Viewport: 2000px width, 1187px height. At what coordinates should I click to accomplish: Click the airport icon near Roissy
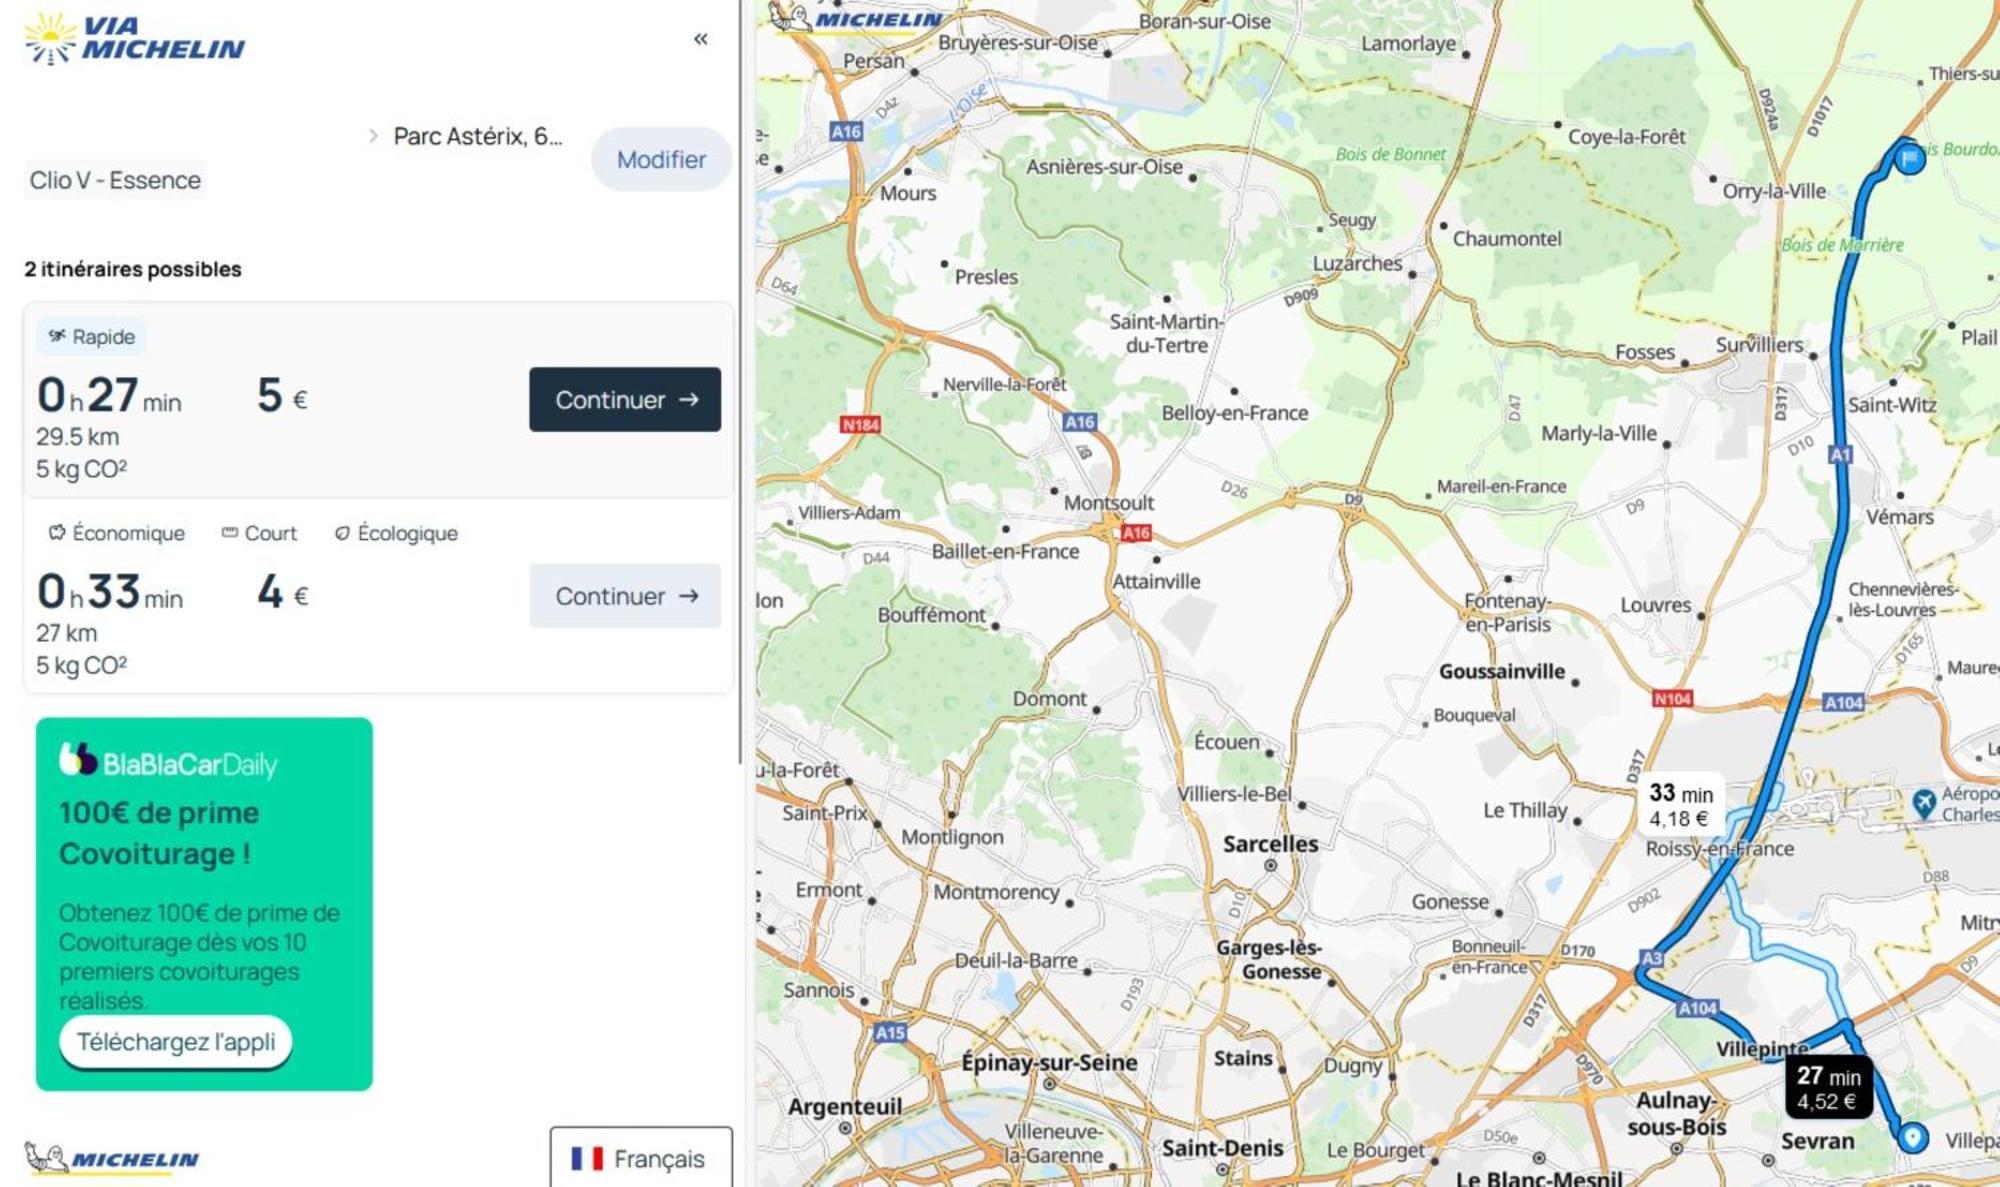coord(1923,803)
